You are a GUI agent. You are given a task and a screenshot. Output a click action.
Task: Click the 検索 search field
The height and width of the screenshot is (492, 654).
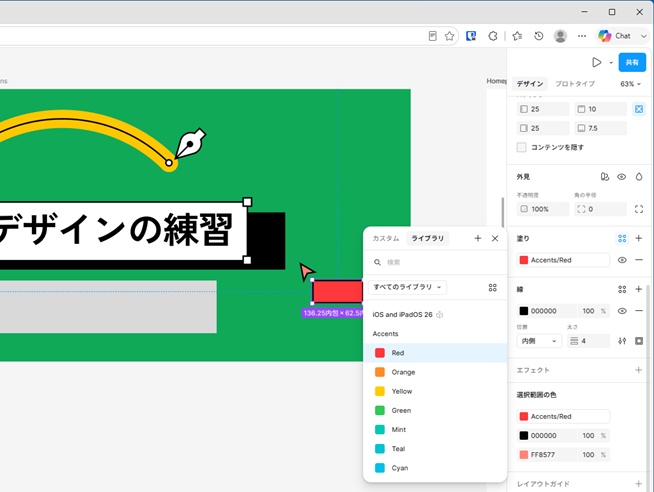435,262
